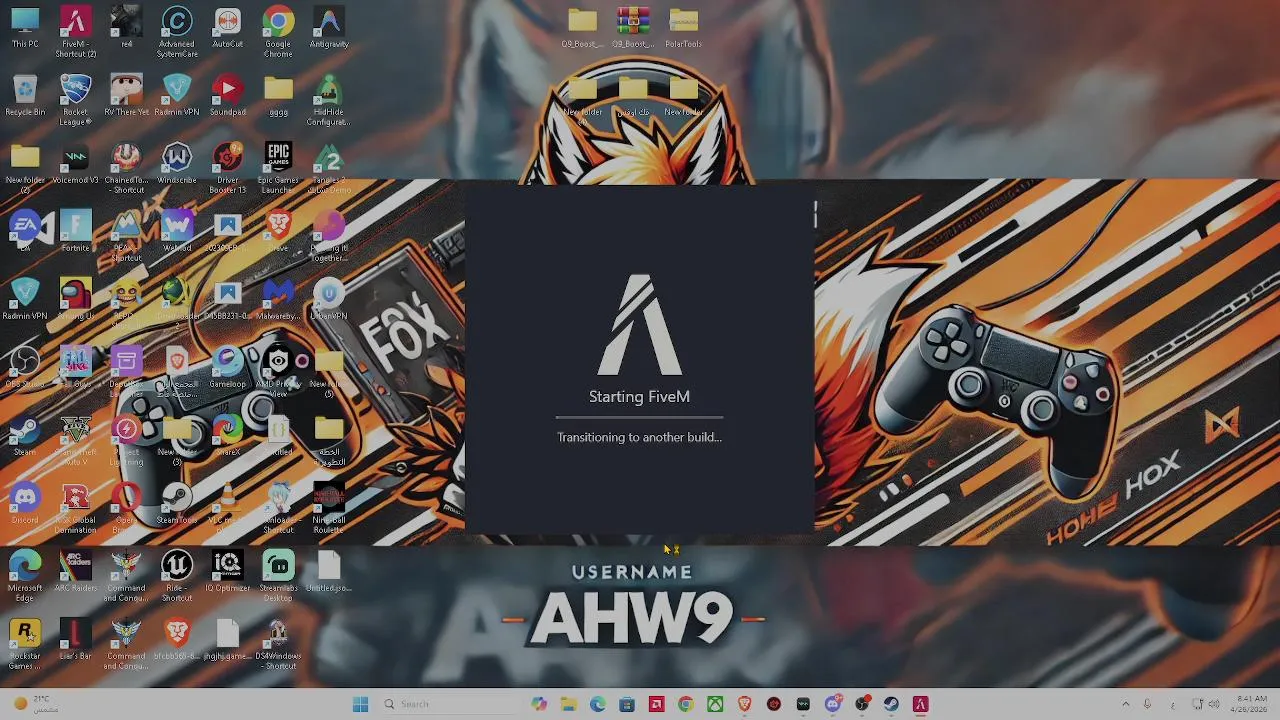Open the UrbanVPN desktop shortcut
This screenshot has height=720, width=1280.
point(329,300)
